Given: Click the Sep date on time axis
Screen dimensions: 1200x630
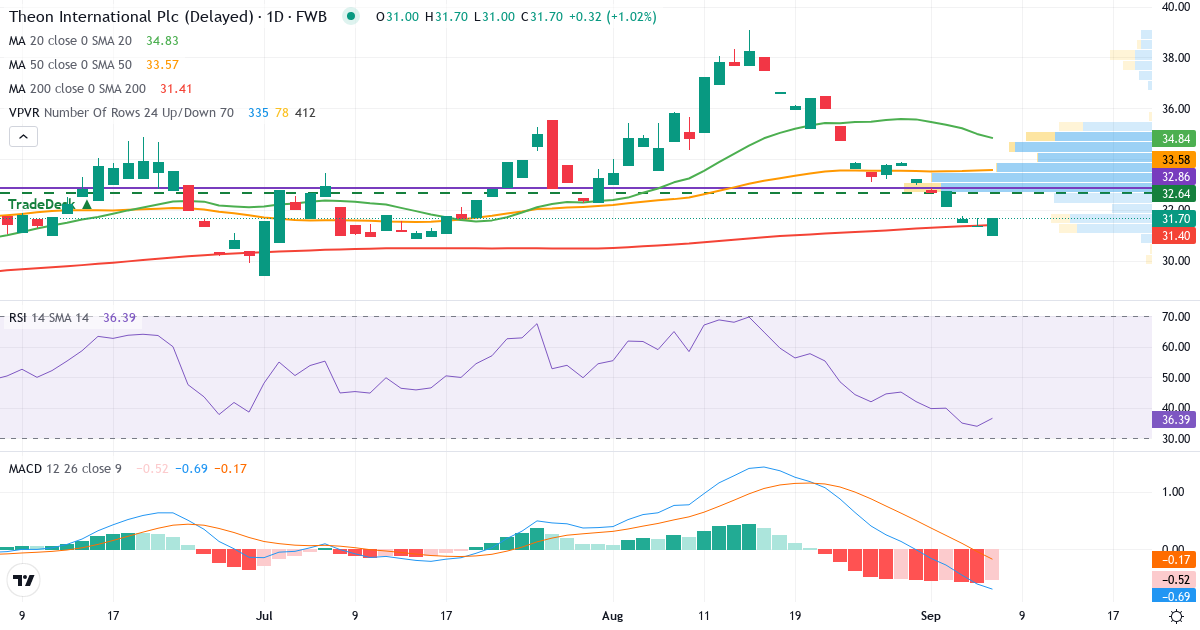Looking at the screenshot, I should coord(930,616).
